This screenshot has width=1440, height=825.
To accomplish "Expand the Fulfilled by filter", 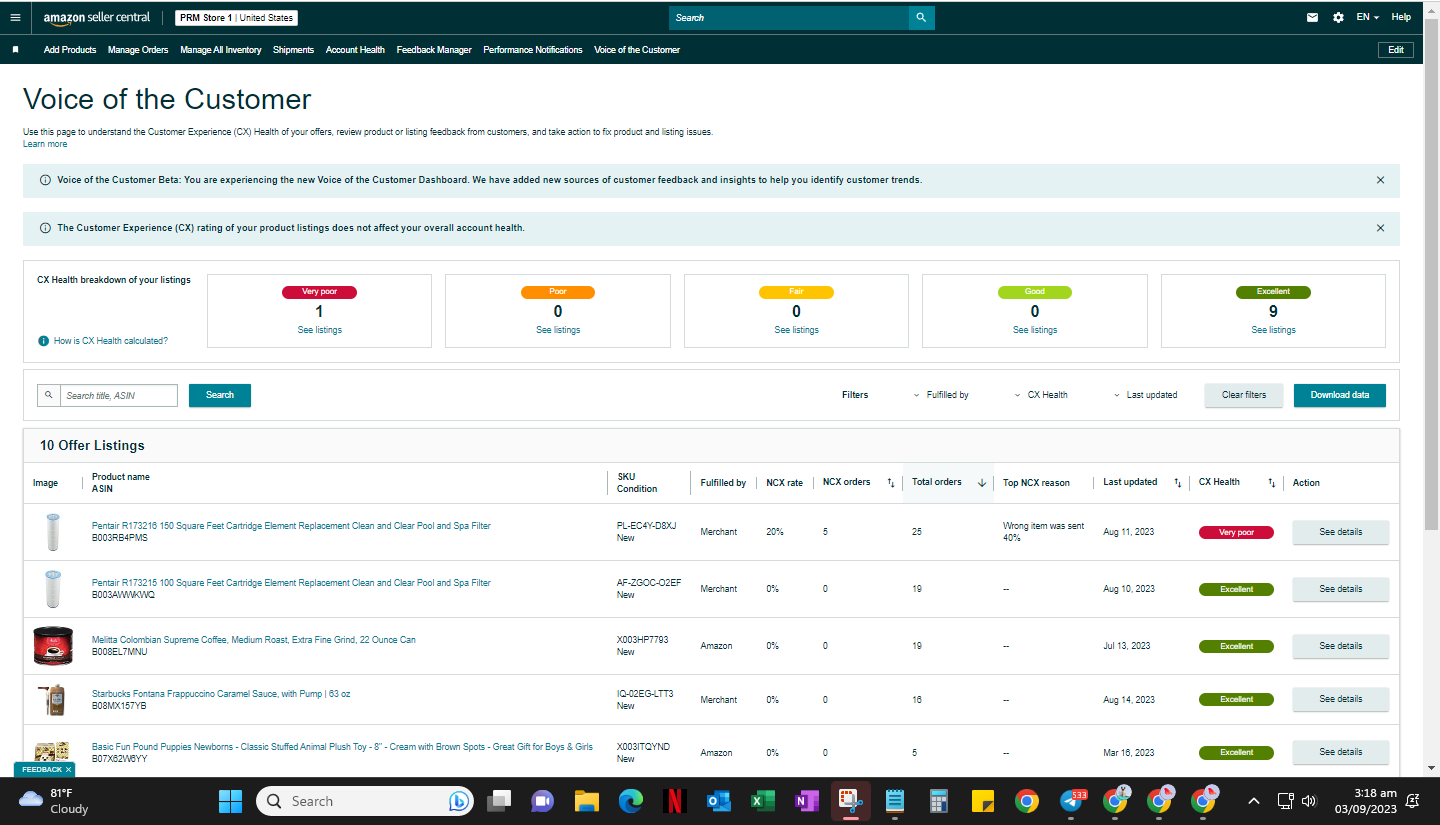I will coord(941,395).
